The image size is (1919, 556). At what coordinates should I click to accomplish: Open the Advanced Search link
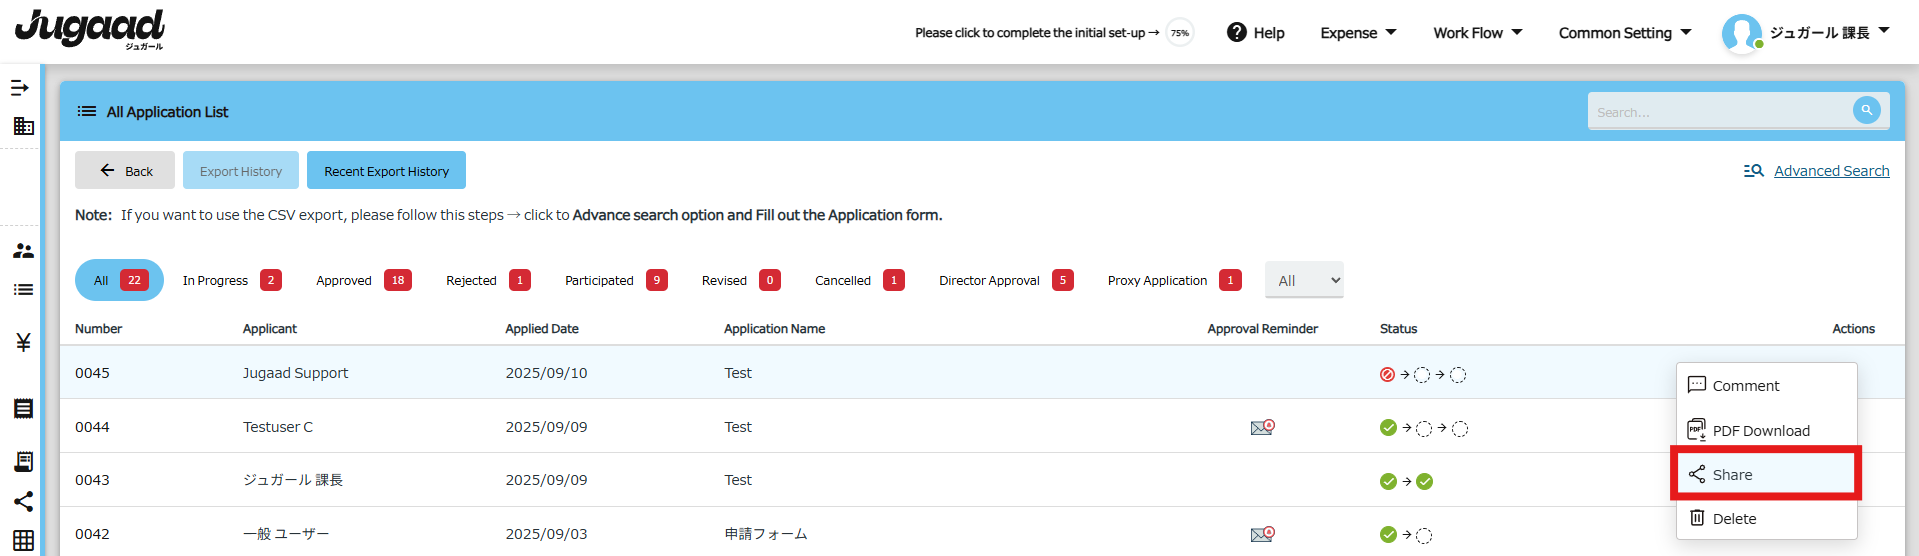click(x=1831, y=171)
